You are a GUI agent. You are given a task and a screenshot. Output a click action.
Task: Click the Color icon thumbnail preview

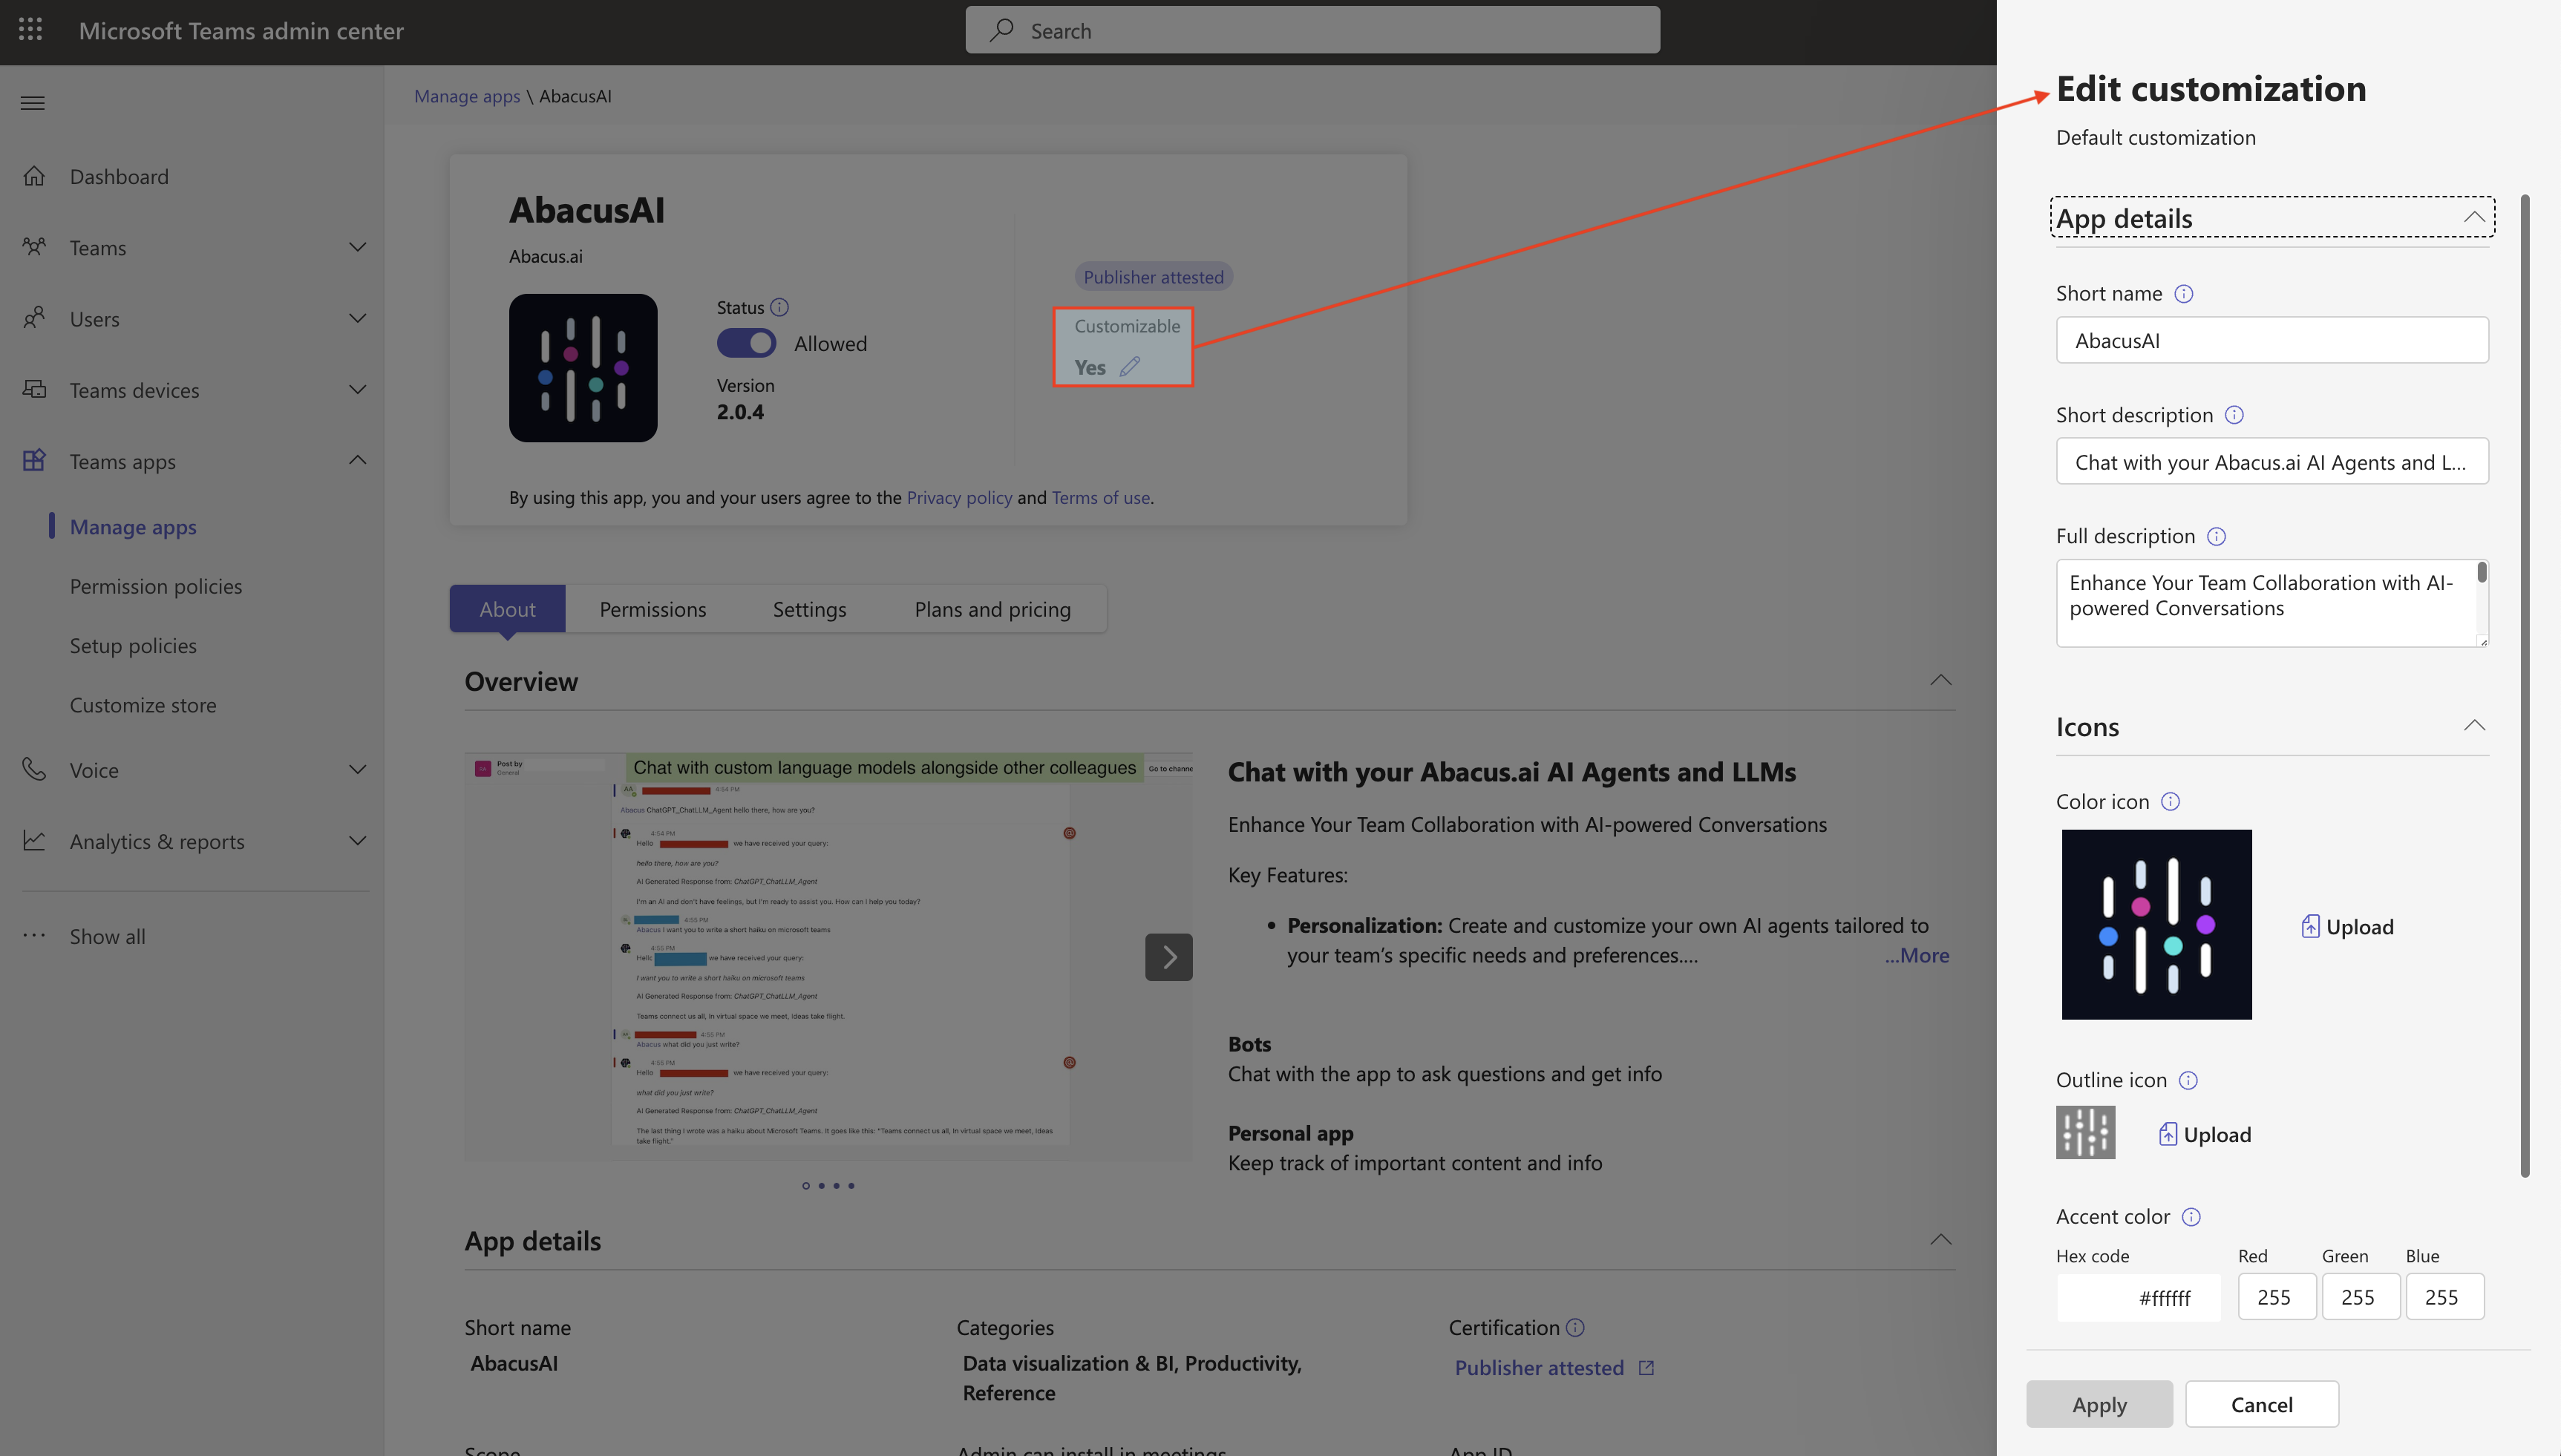(2156, 924)
